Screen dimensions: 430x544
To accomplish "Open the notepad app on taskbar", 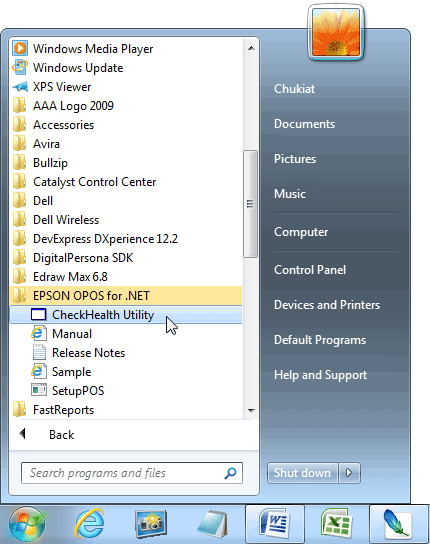I will [212, 525].
